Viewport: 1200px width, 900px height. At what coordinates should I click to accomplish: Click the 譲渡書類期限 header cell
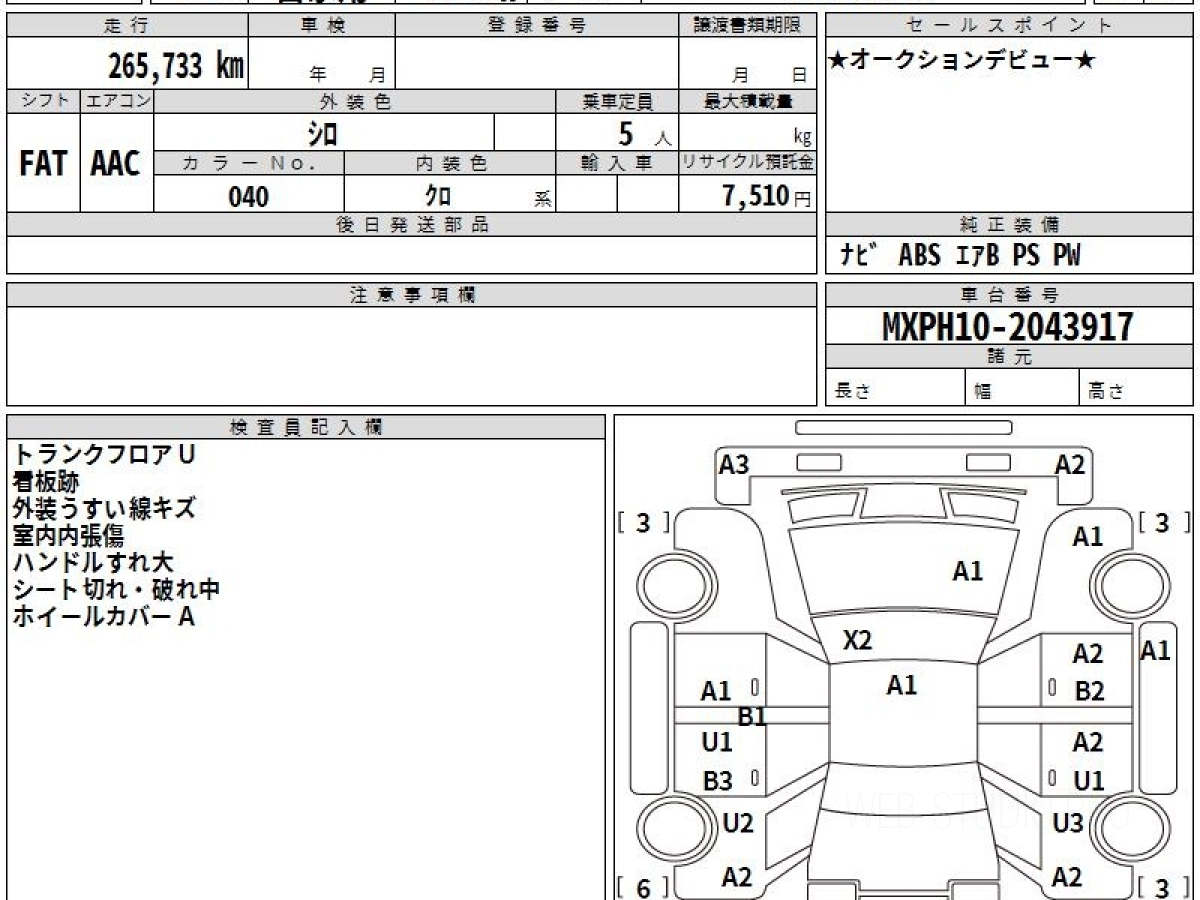(x=747, y=26)
